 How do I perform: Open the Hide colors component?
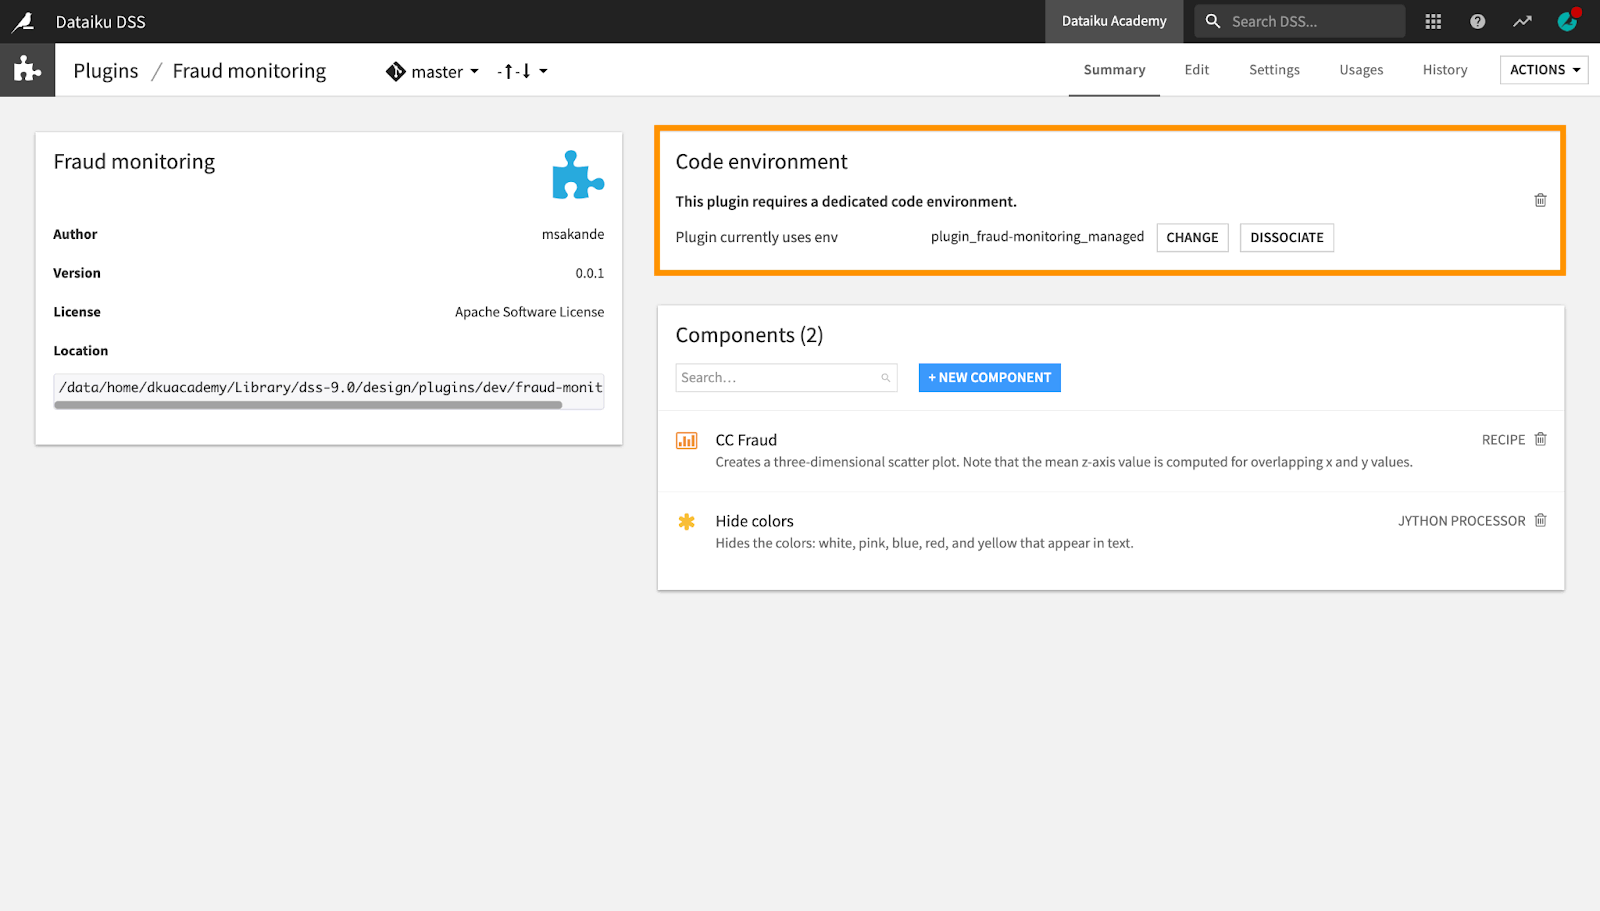[x=754, y=521]
